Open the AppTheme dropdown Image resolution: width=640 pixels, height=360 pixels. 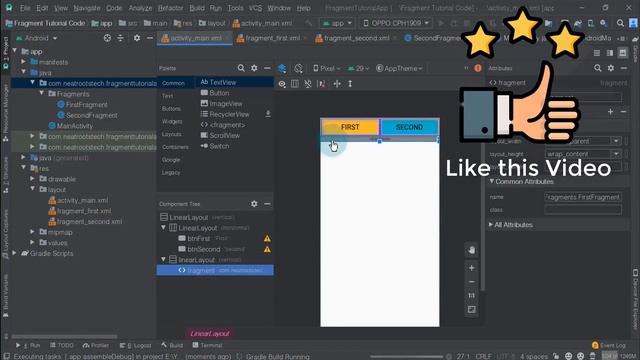(399, 68)
